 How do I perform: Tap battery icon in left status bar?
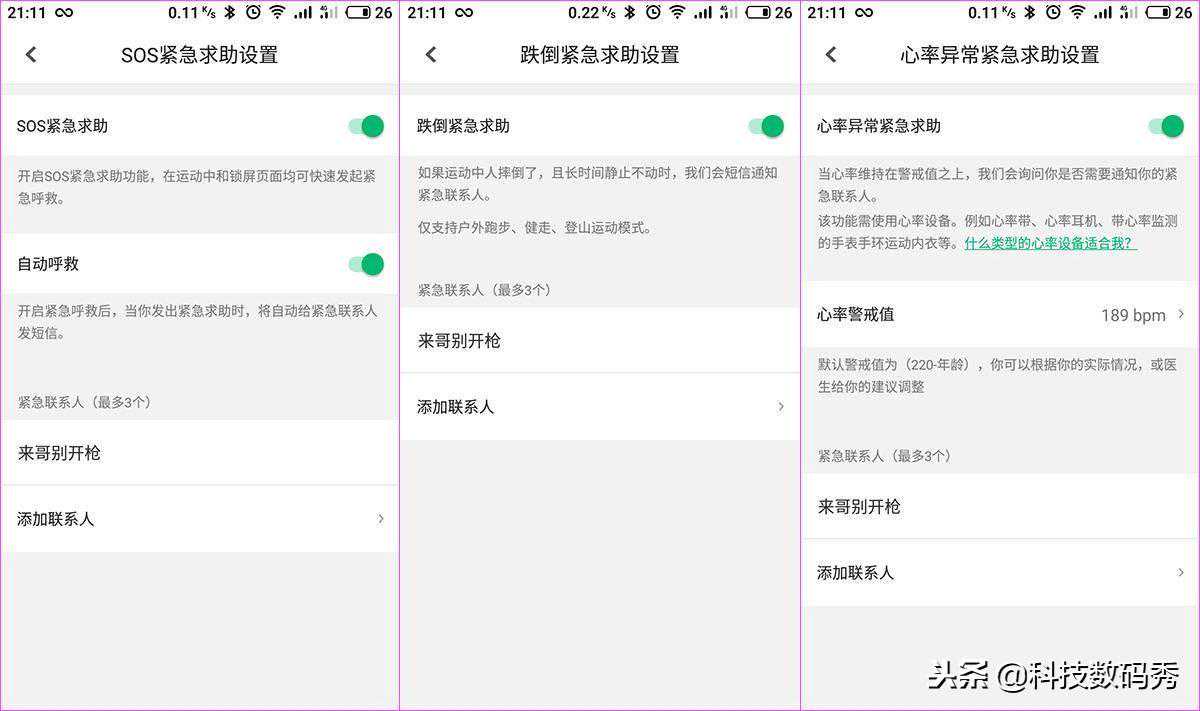pos(357,13)
